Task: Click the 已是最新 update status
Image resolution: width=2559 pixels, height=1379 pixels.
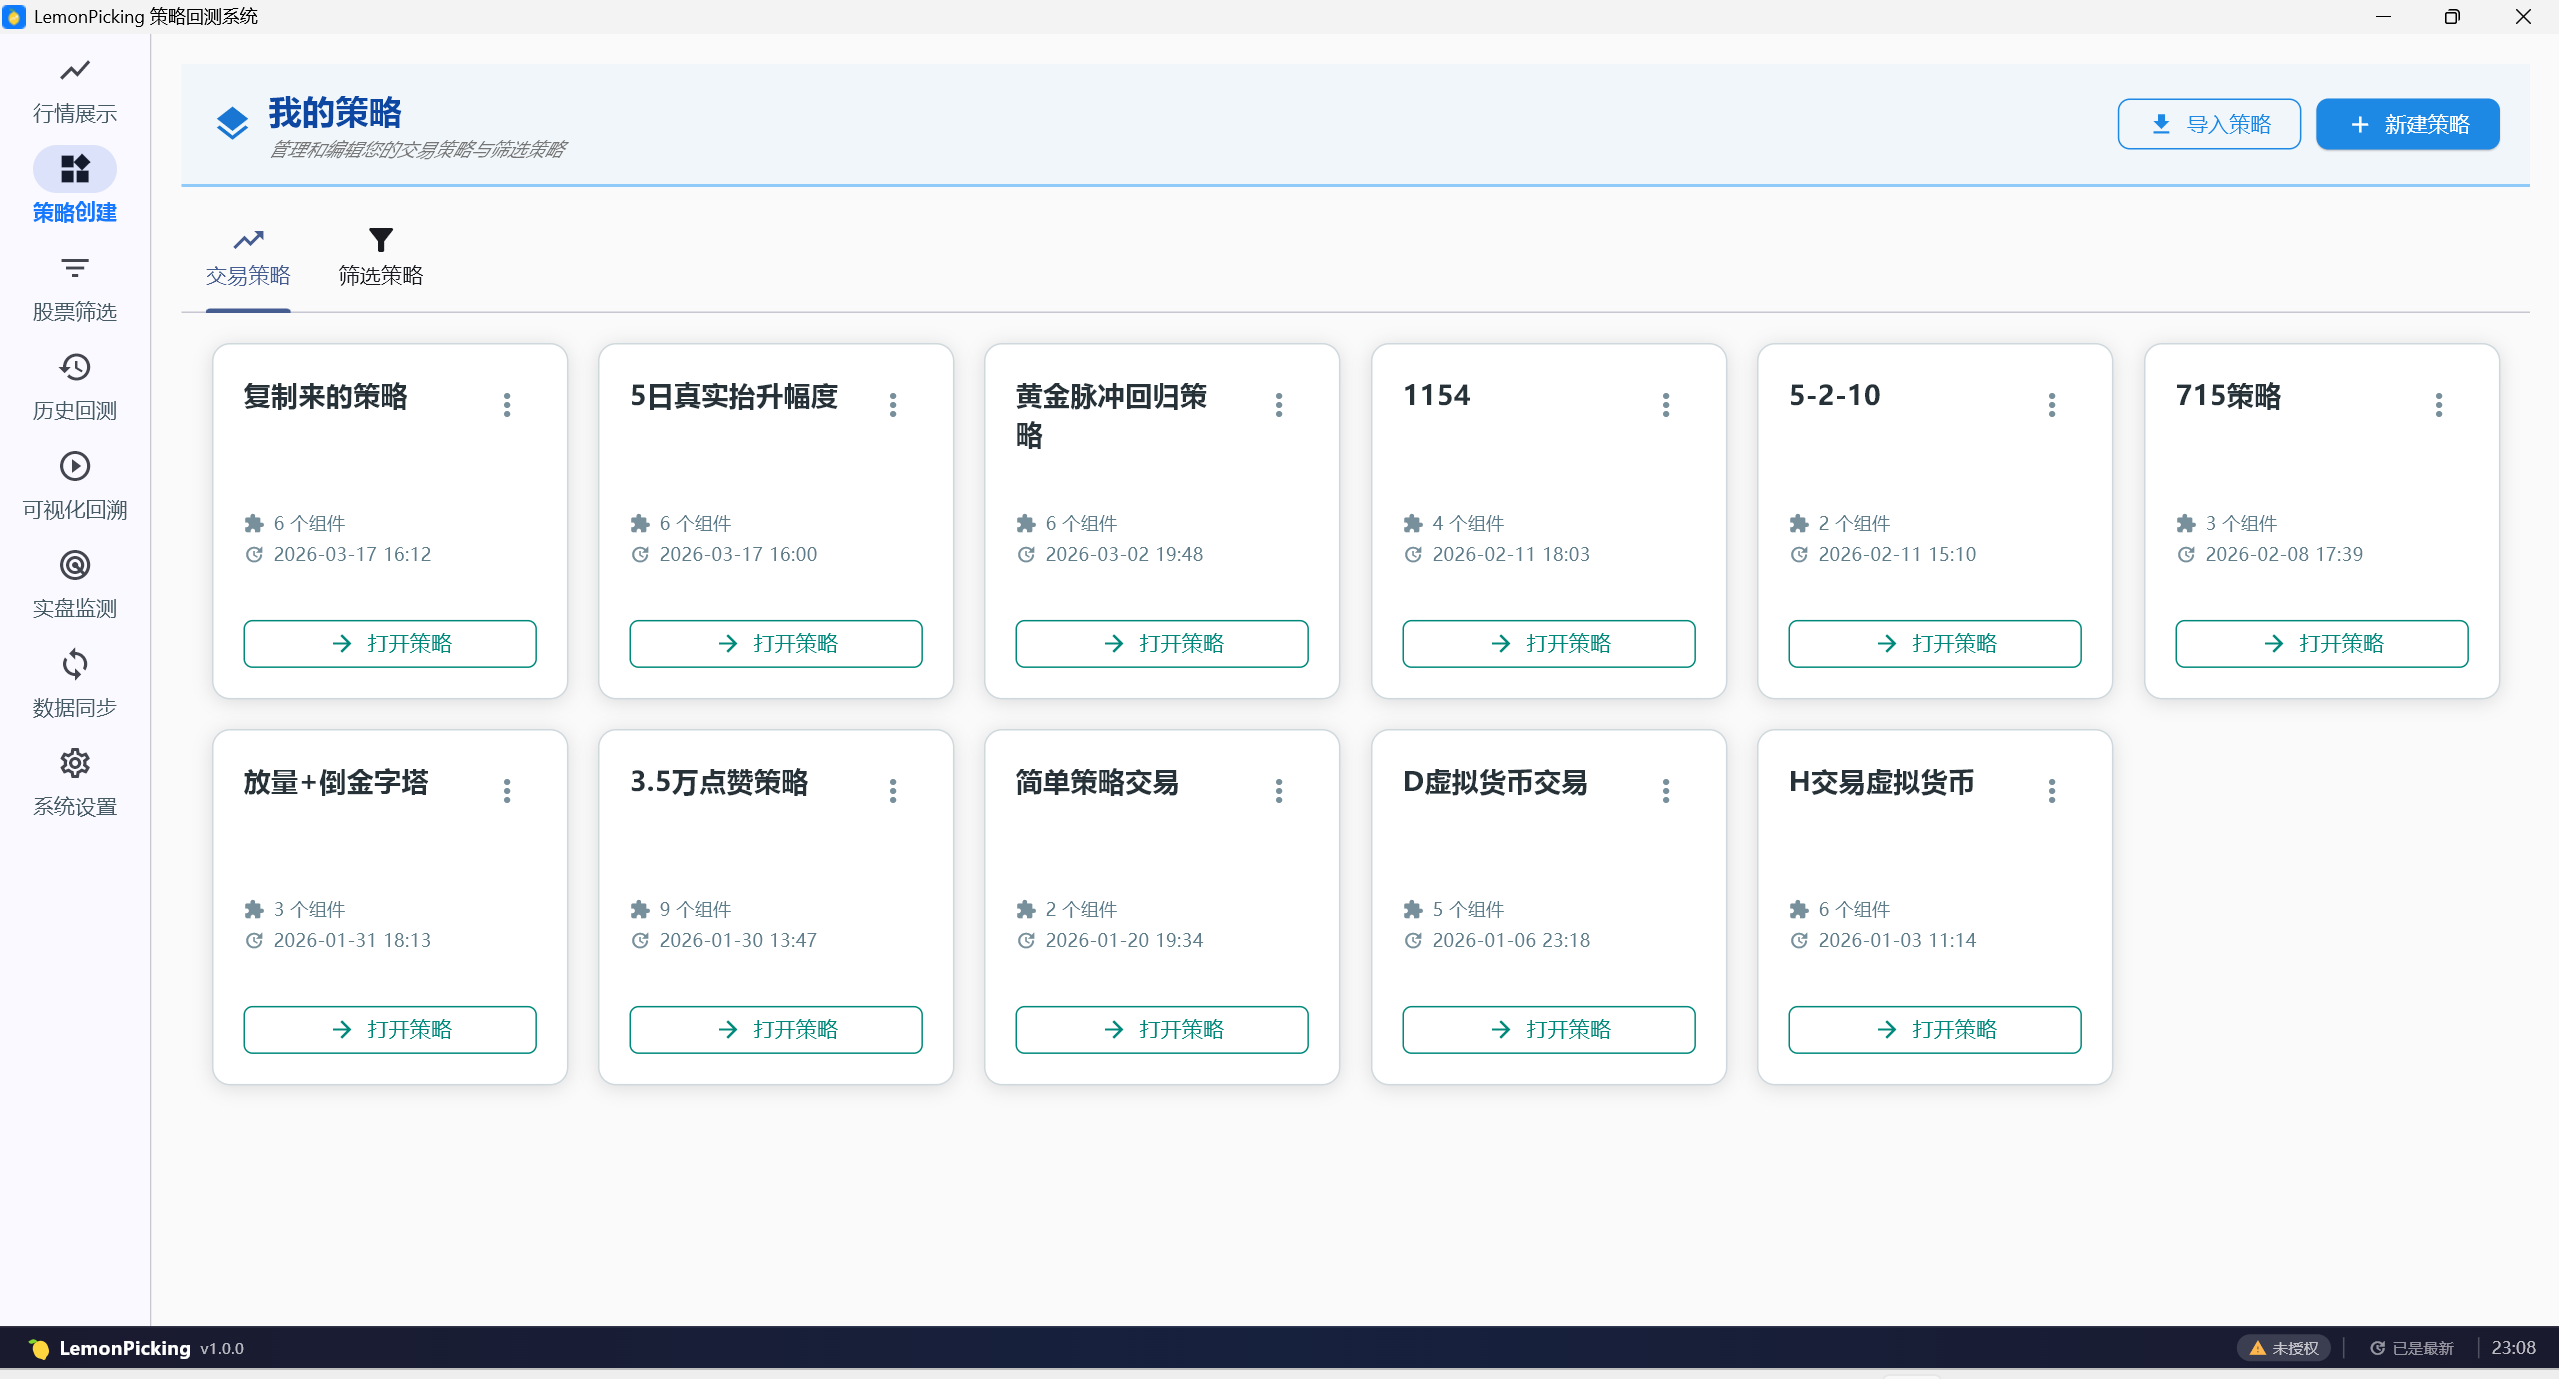Action: (2411, 1348)
